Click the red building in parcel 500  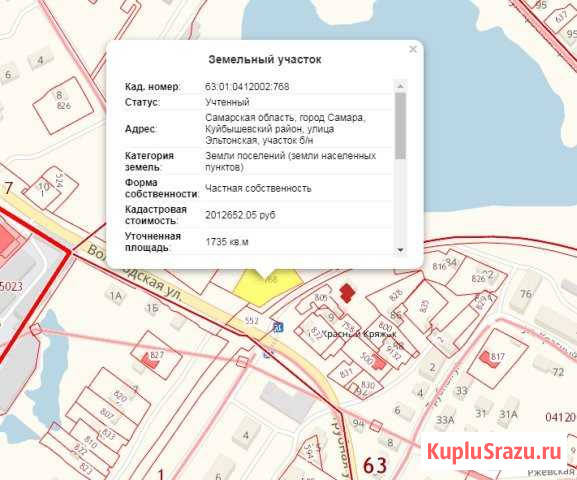[379, 362]
